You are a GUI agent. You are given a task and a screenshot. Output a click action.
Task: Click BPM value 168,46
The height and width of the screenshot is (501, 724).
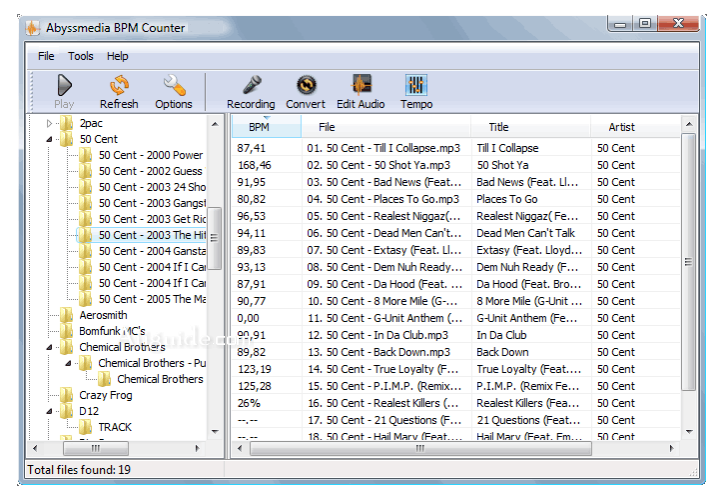tap(254, 165)
